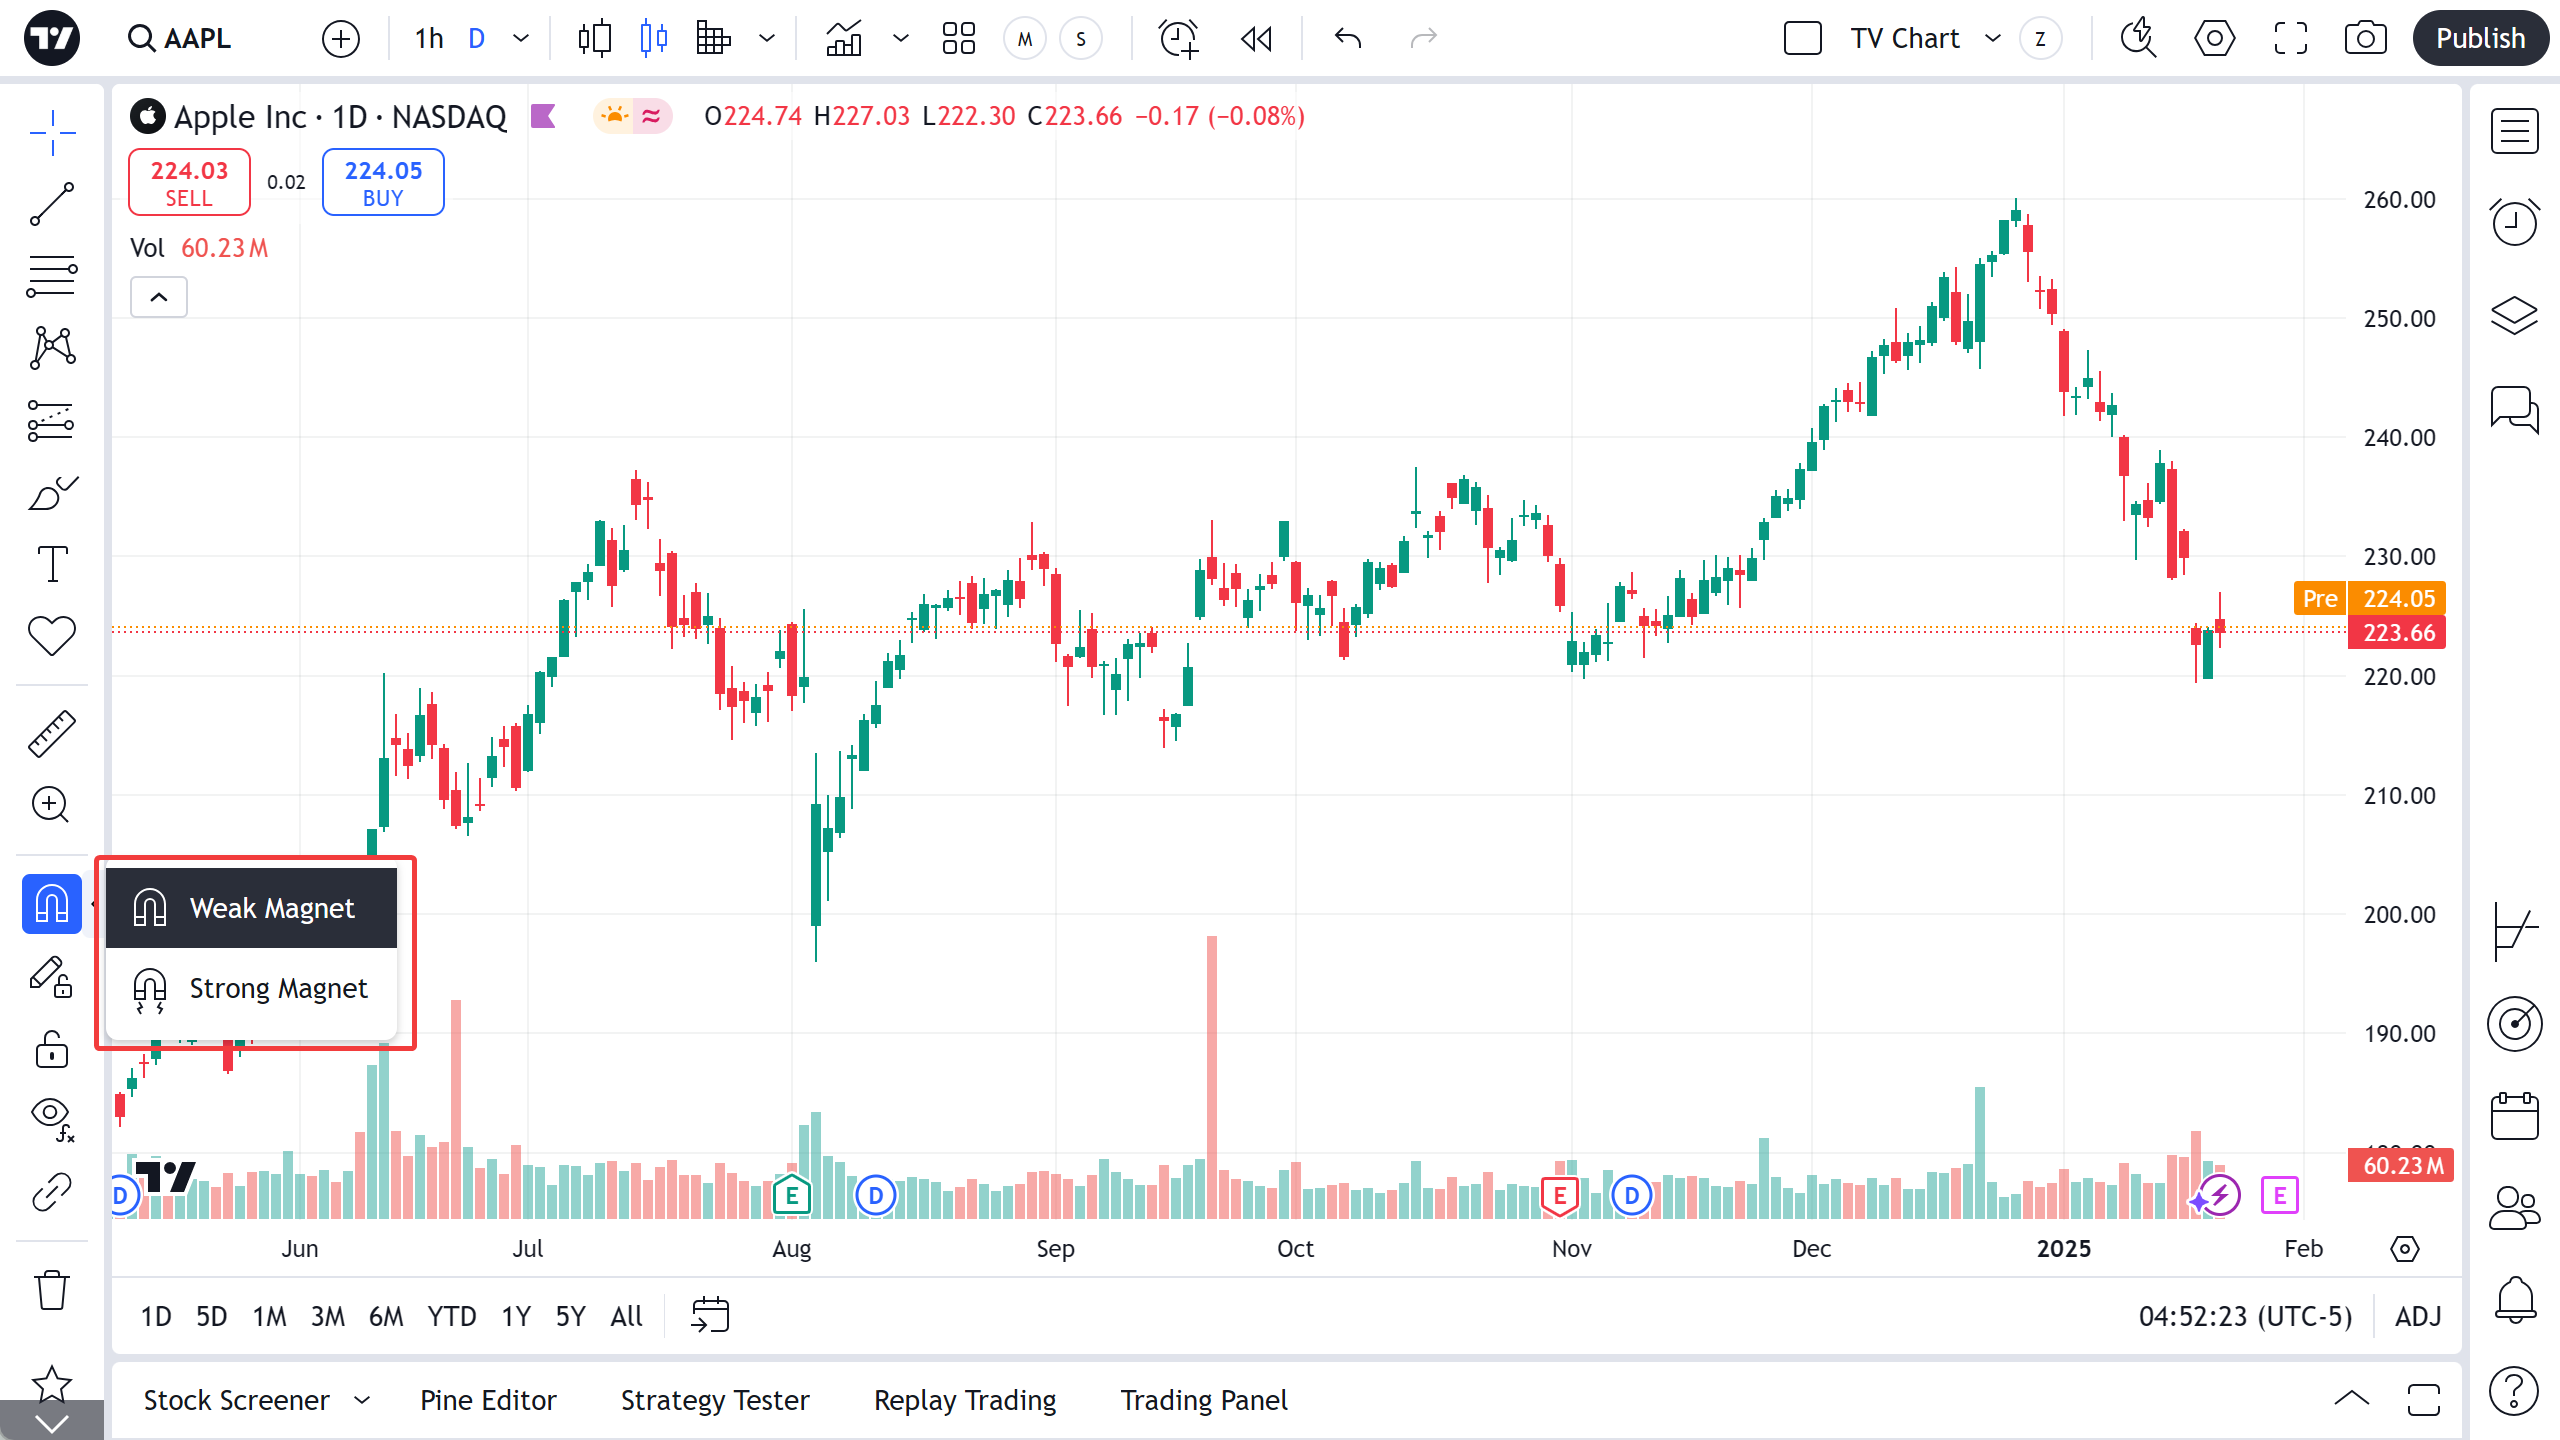Toggle the magnet mode button
Screen dimensions: 2560x1440
pos(51,904)
